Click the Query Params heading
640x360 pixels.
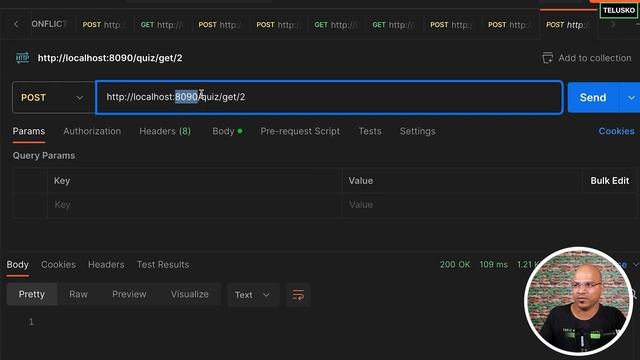tap(44, 156)
